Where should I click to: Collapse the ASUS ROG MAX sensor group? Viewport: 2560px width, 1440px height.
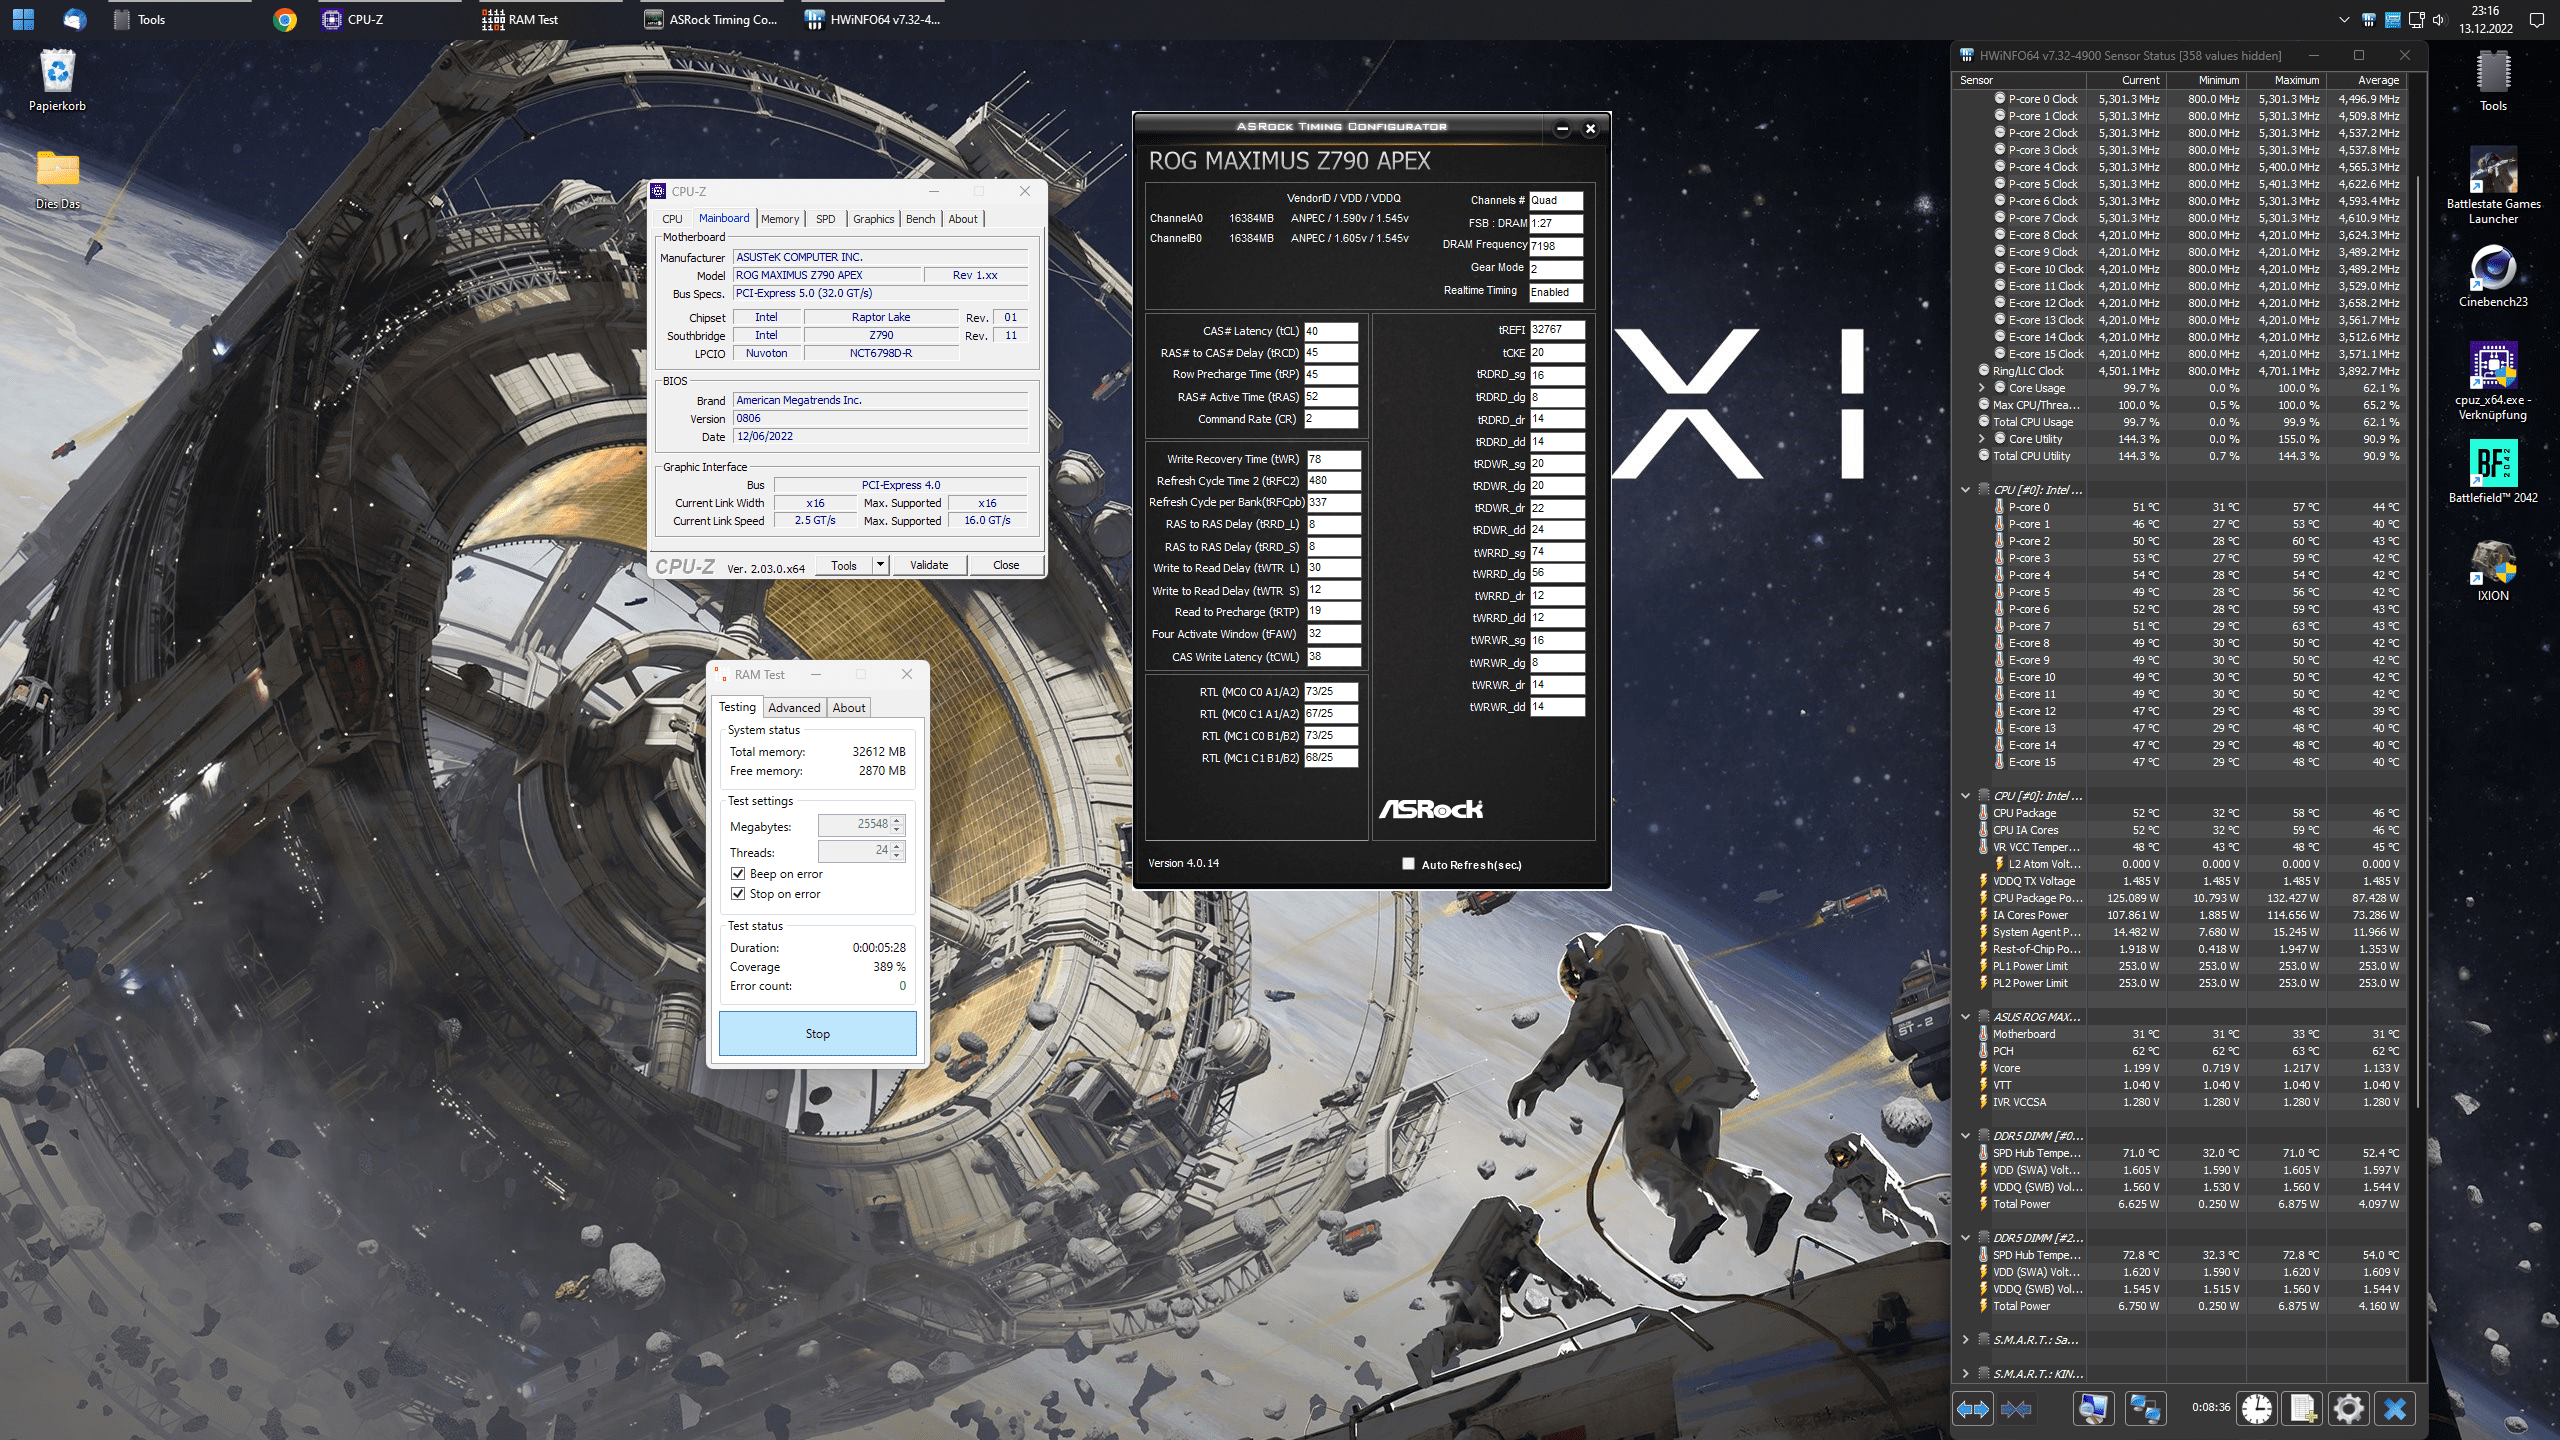(x=1965, y=1017)
